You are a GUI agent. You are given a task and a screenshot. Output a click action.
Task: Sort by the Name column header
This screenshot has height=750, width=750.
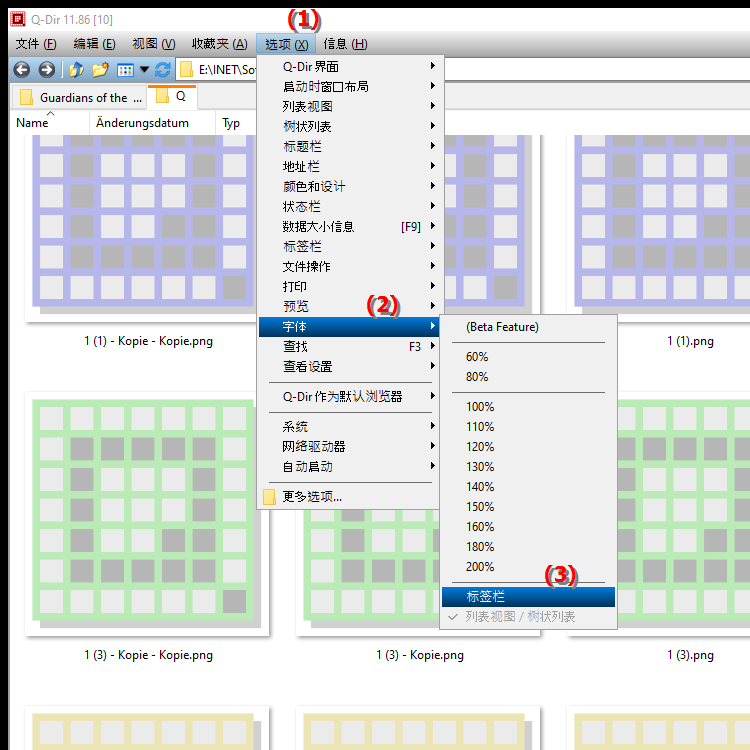50,123
